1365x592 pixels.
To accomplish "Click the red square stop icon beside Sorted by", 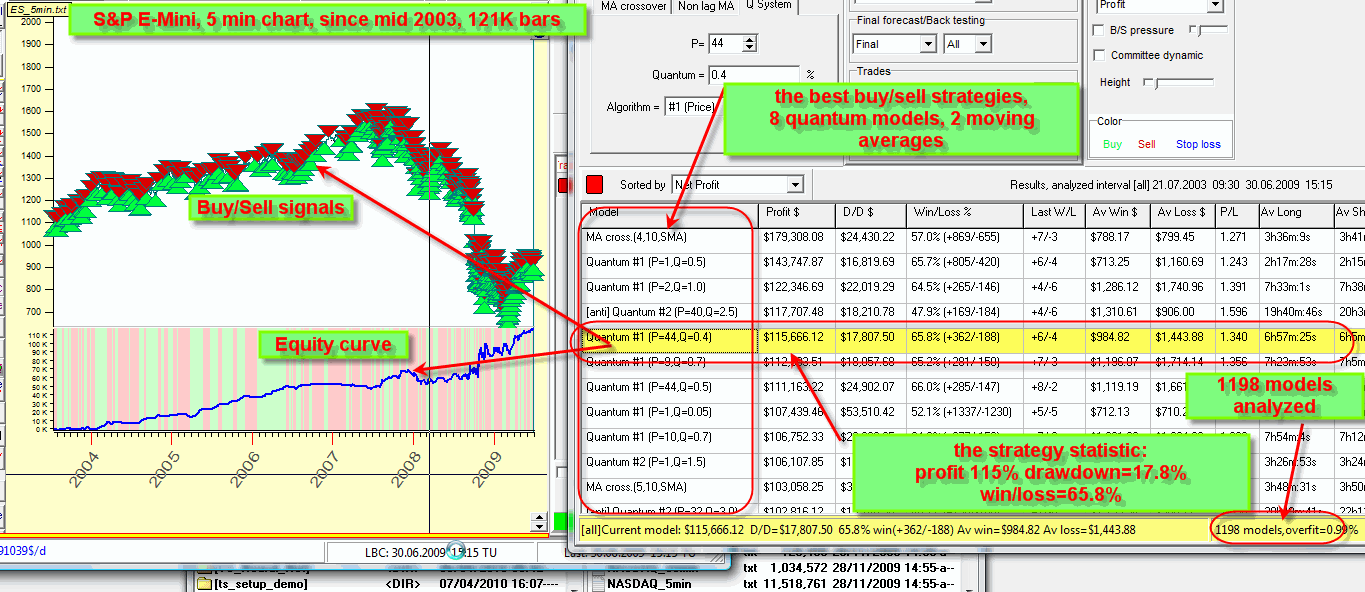I will point(594,185).
